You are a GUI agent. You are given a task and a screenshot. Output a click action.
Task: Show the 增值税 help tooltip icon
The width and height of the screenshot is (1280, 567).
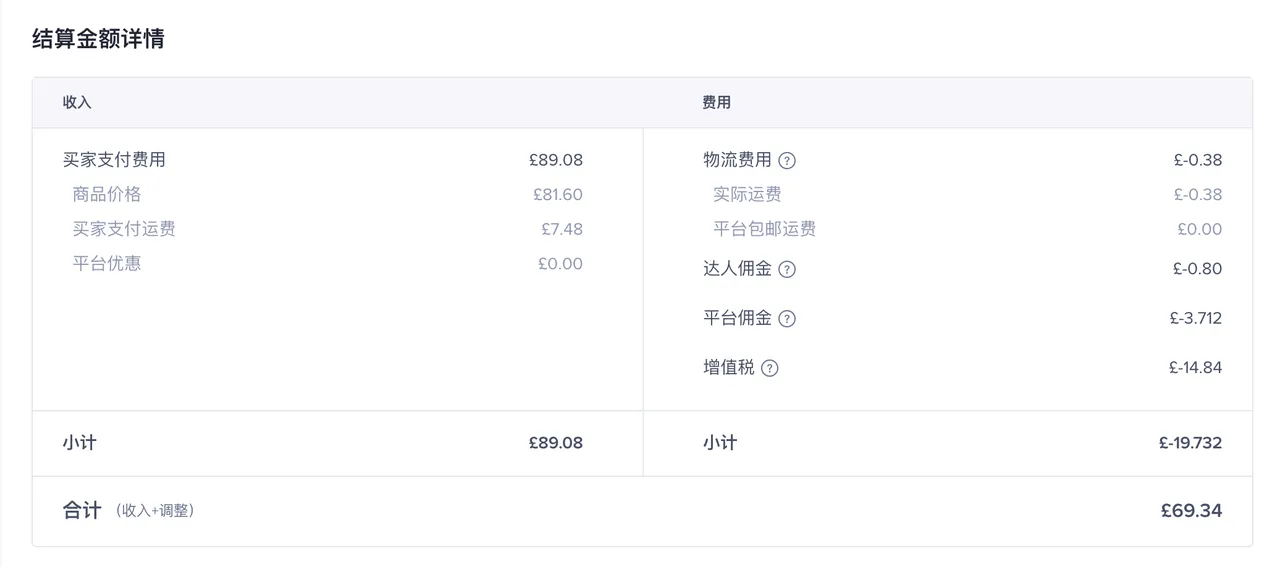pyautogui.click(x=769, y=368)
